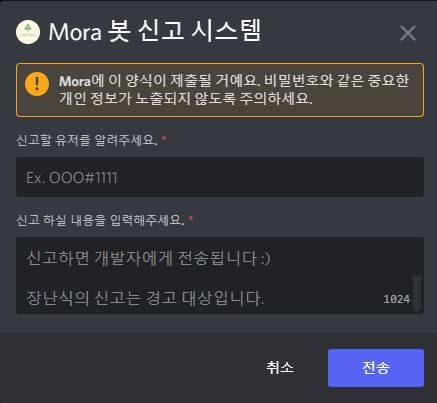Click the privacy warning banner text
The image size is (437, 403).
pos(234,89)
